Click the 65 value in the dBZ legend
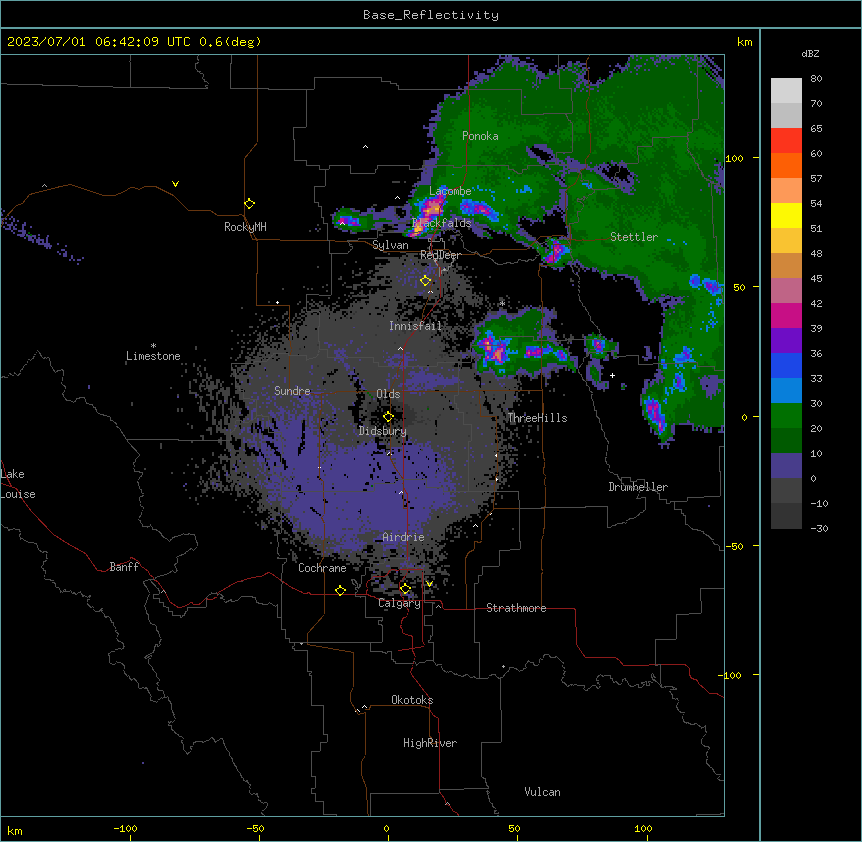This screenshot has width=862, height=842. pyautogui.click(x=816, y=128)
